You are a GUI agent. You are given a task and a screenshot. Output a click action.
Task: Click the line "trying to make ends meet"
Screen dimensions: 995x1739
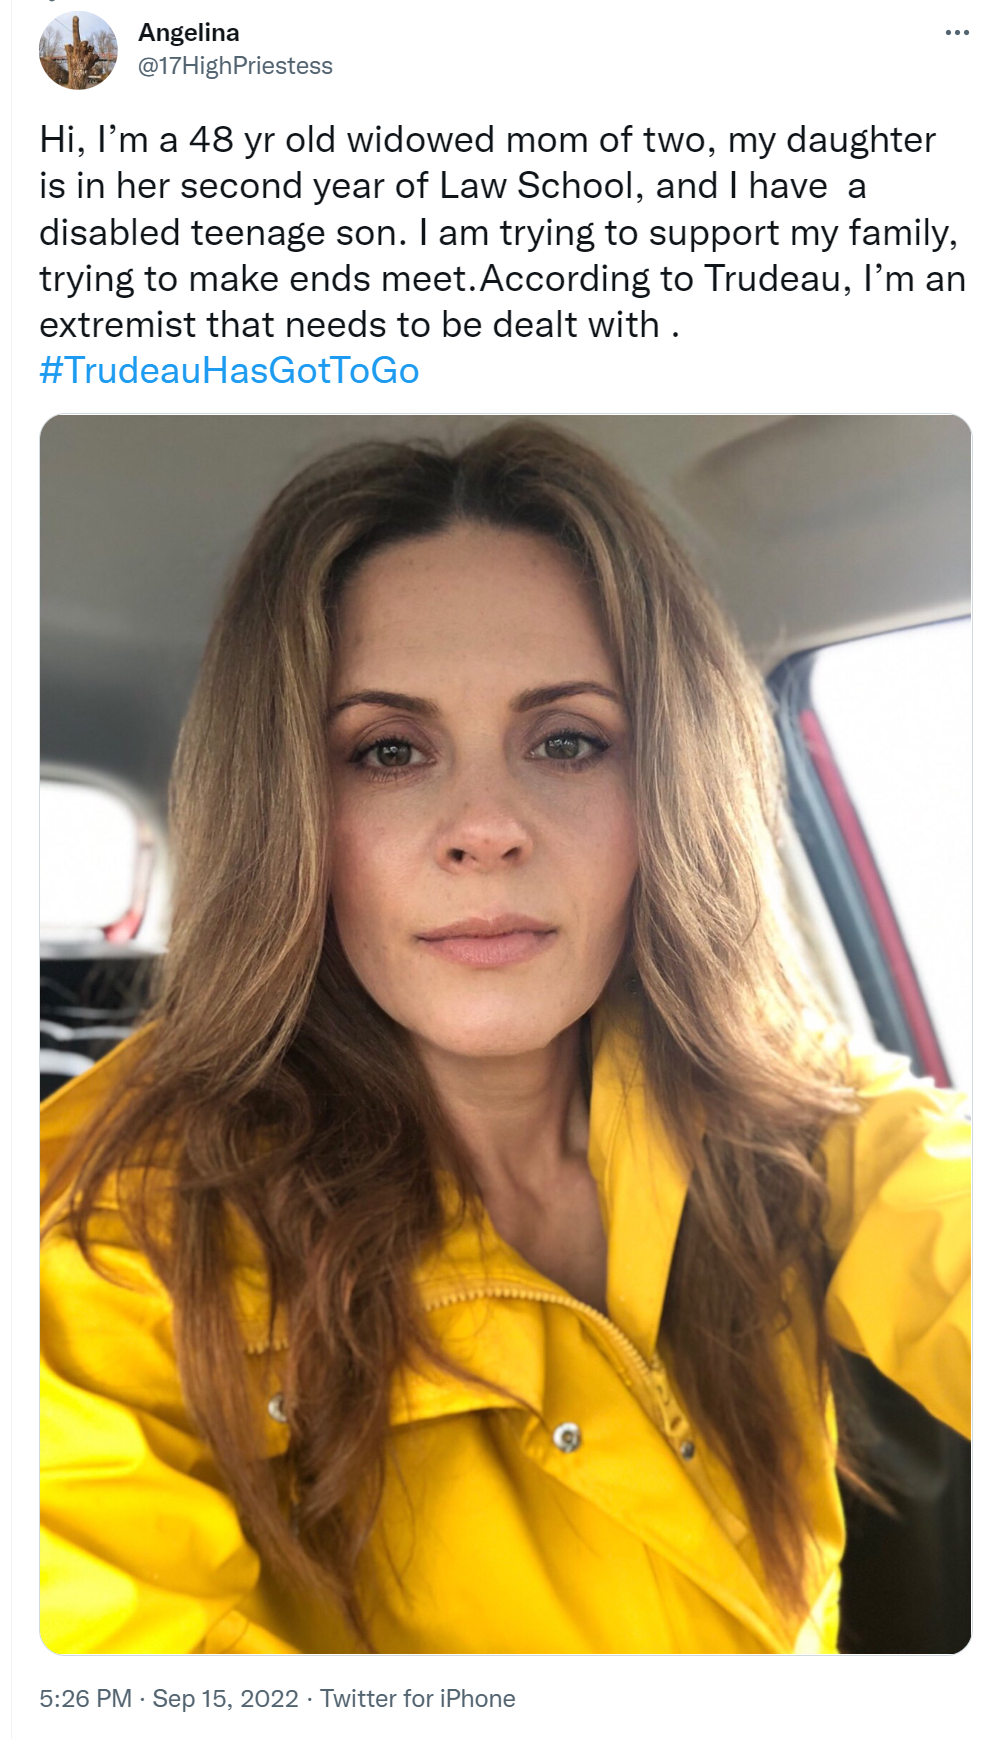[x=255, y=279]
